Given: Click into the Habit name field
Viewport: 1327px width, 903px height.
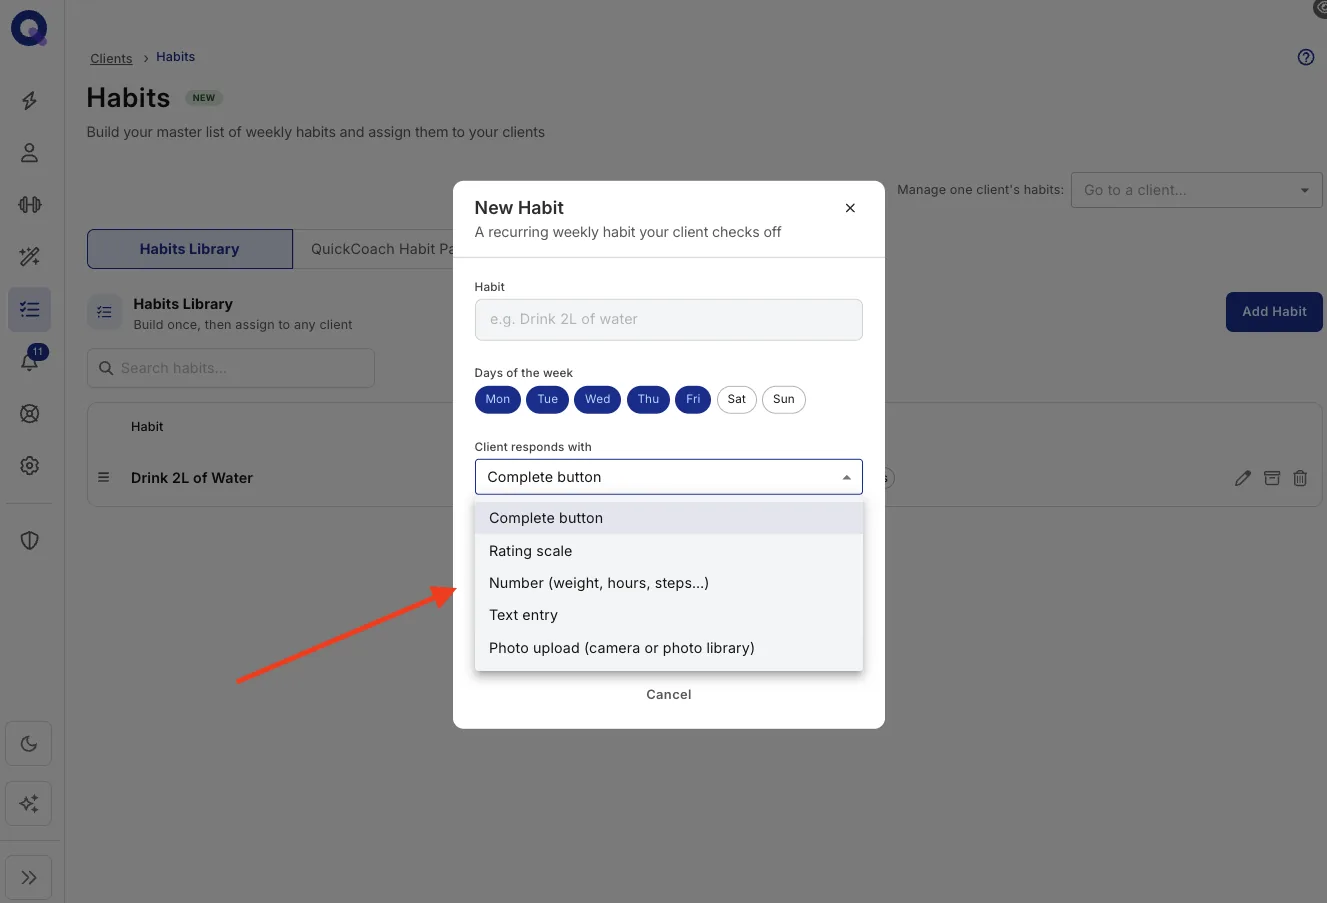Looking at the screenshot, I should point(669,320).
